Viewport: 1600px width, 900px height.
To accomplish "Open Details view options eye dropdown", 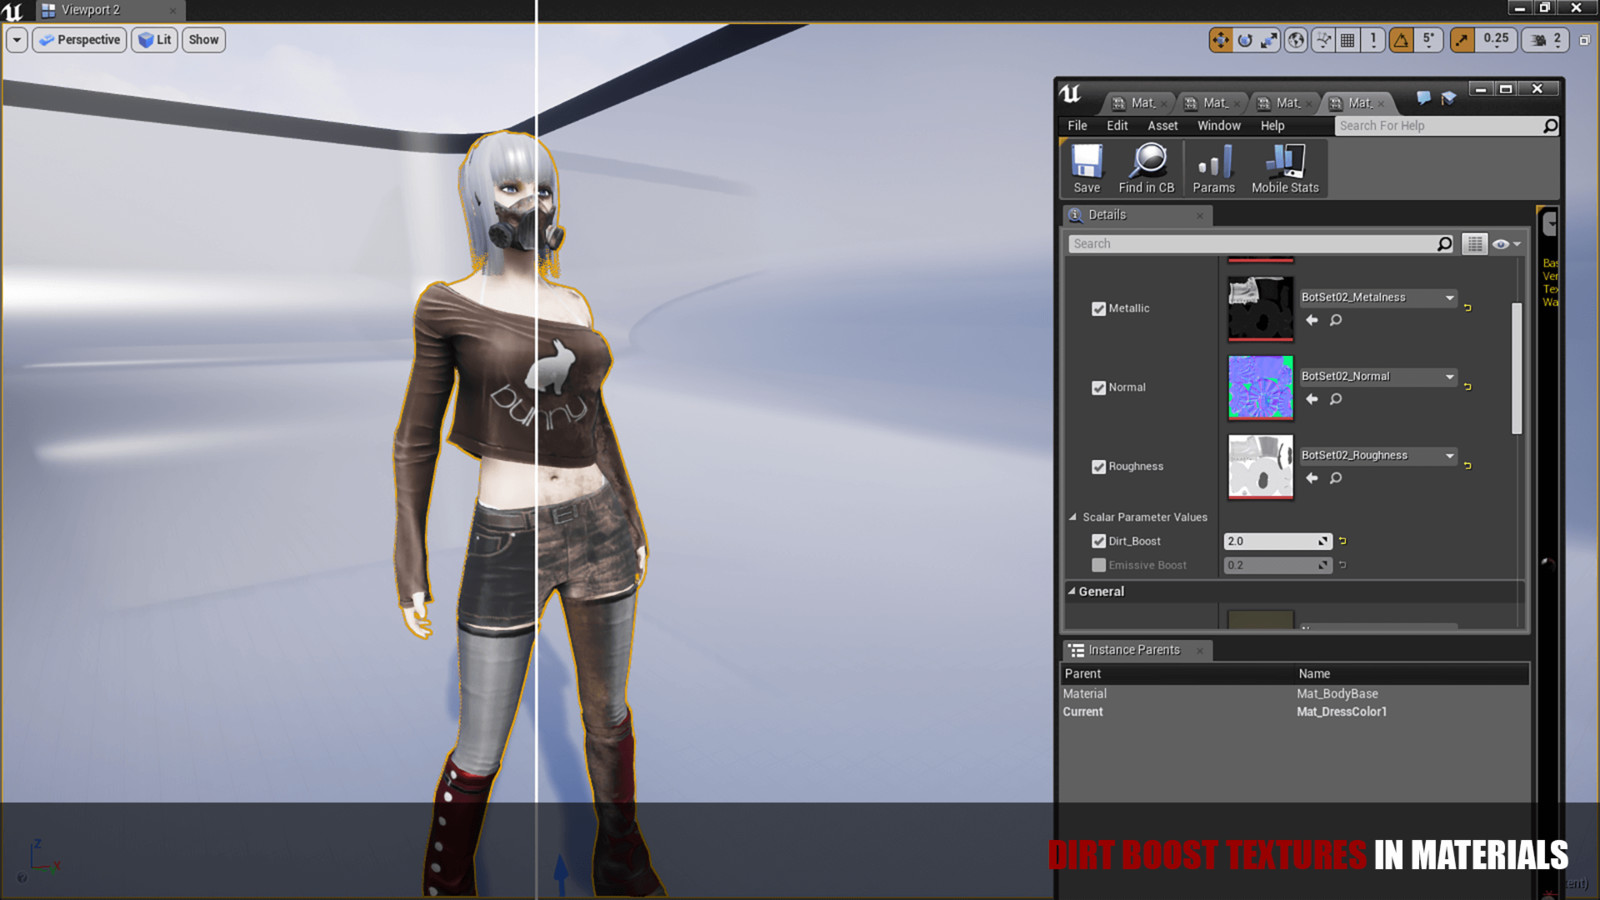I will coord(1506,244).
